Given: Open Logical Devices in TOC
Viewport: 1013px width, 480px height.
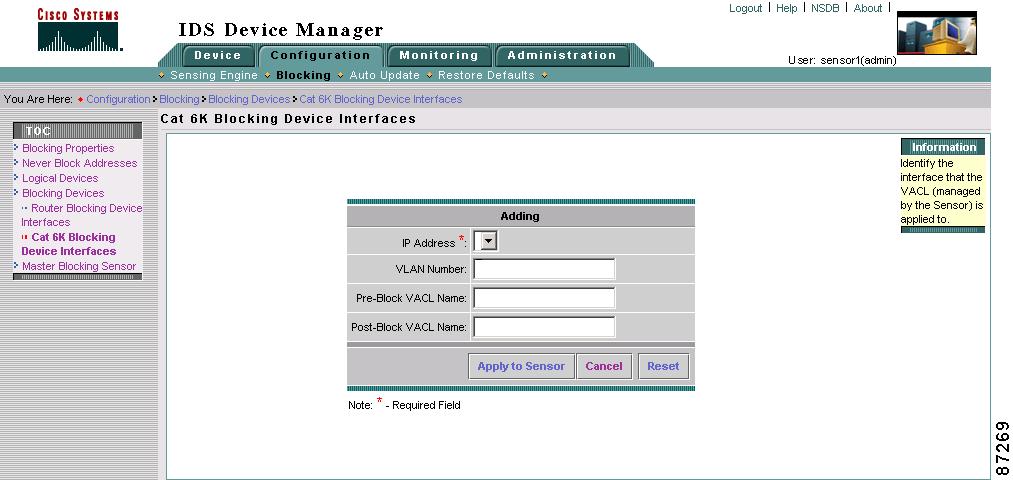Looking at the screenshot, I should [x=60, y=178].
